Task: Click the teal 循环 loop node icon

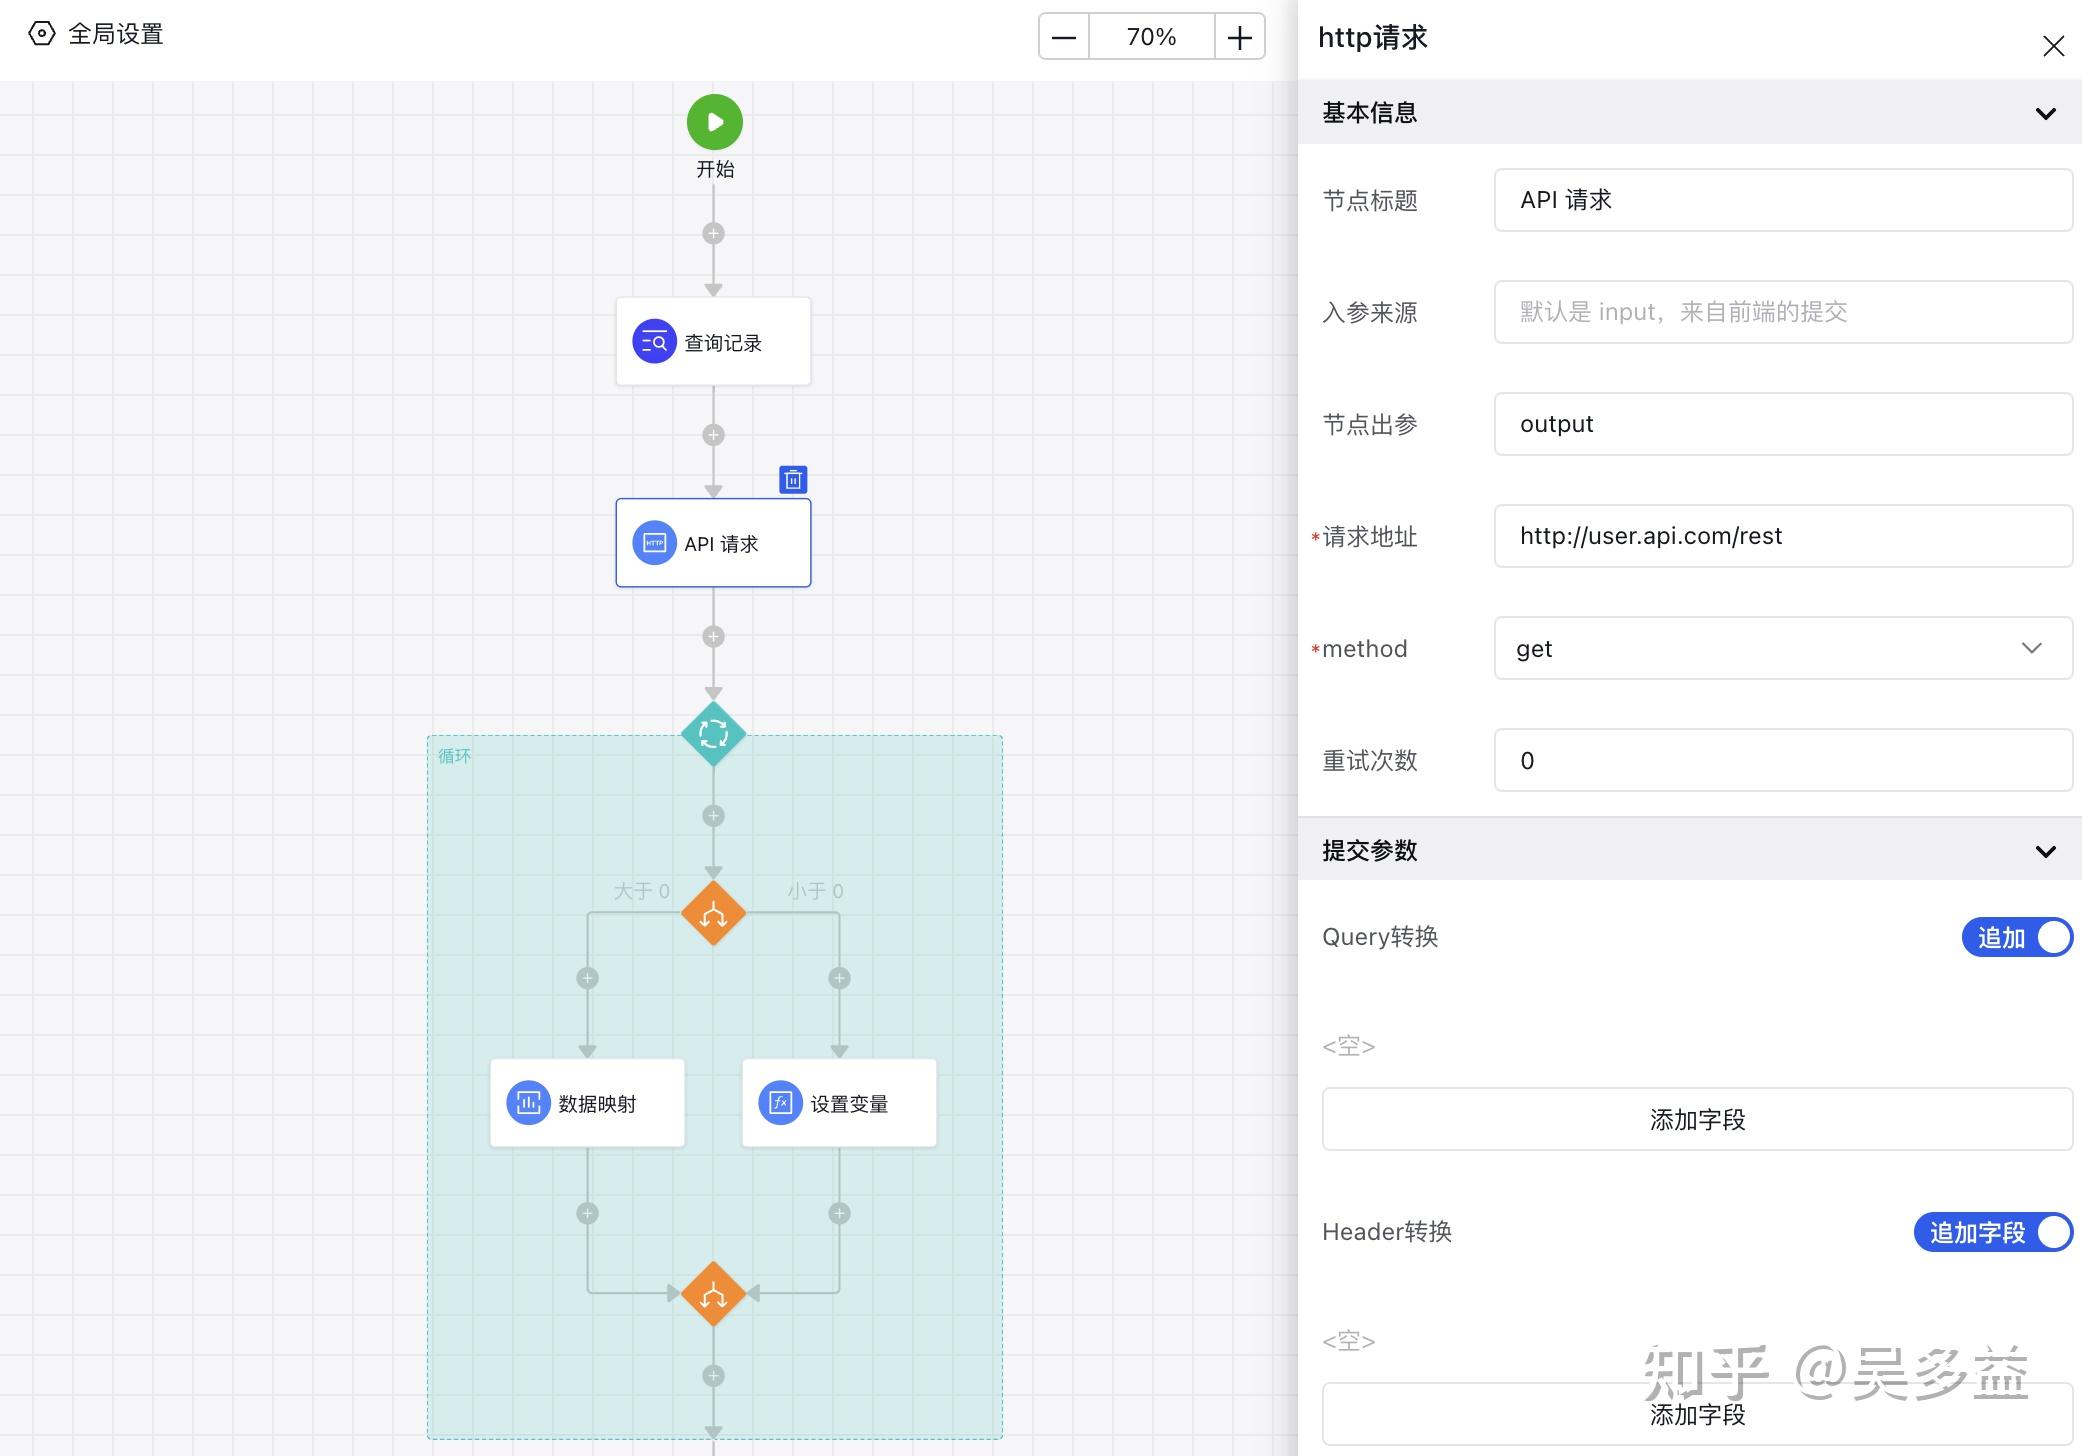Action: point(713,735)
